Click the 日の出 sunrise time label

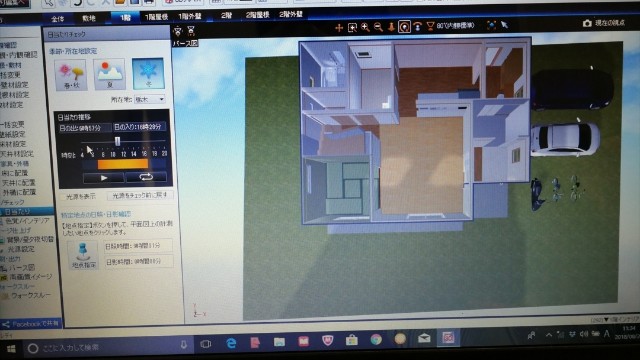pos(84,128)
